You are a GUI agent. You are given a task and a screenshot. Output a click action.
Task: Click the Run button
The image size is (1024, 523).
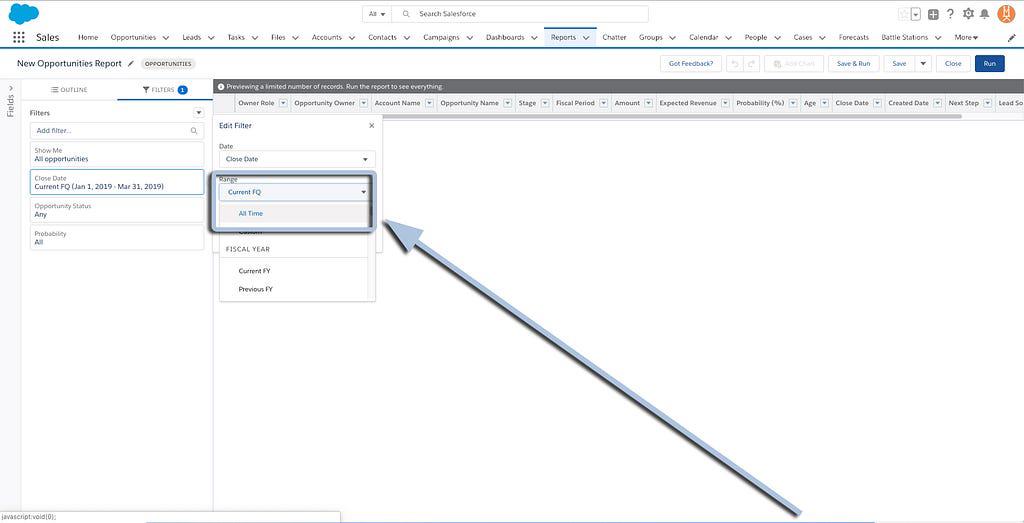(x=989, y=63)
